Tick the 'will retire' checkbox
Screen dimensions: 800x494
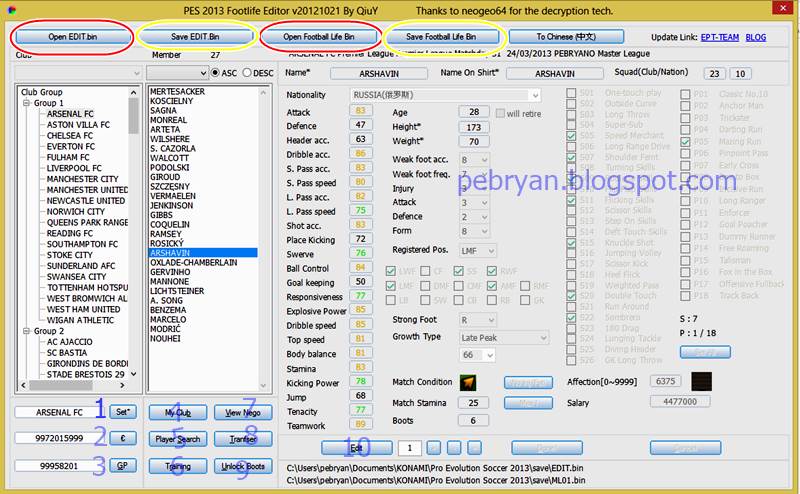click(x=500, y=113)
